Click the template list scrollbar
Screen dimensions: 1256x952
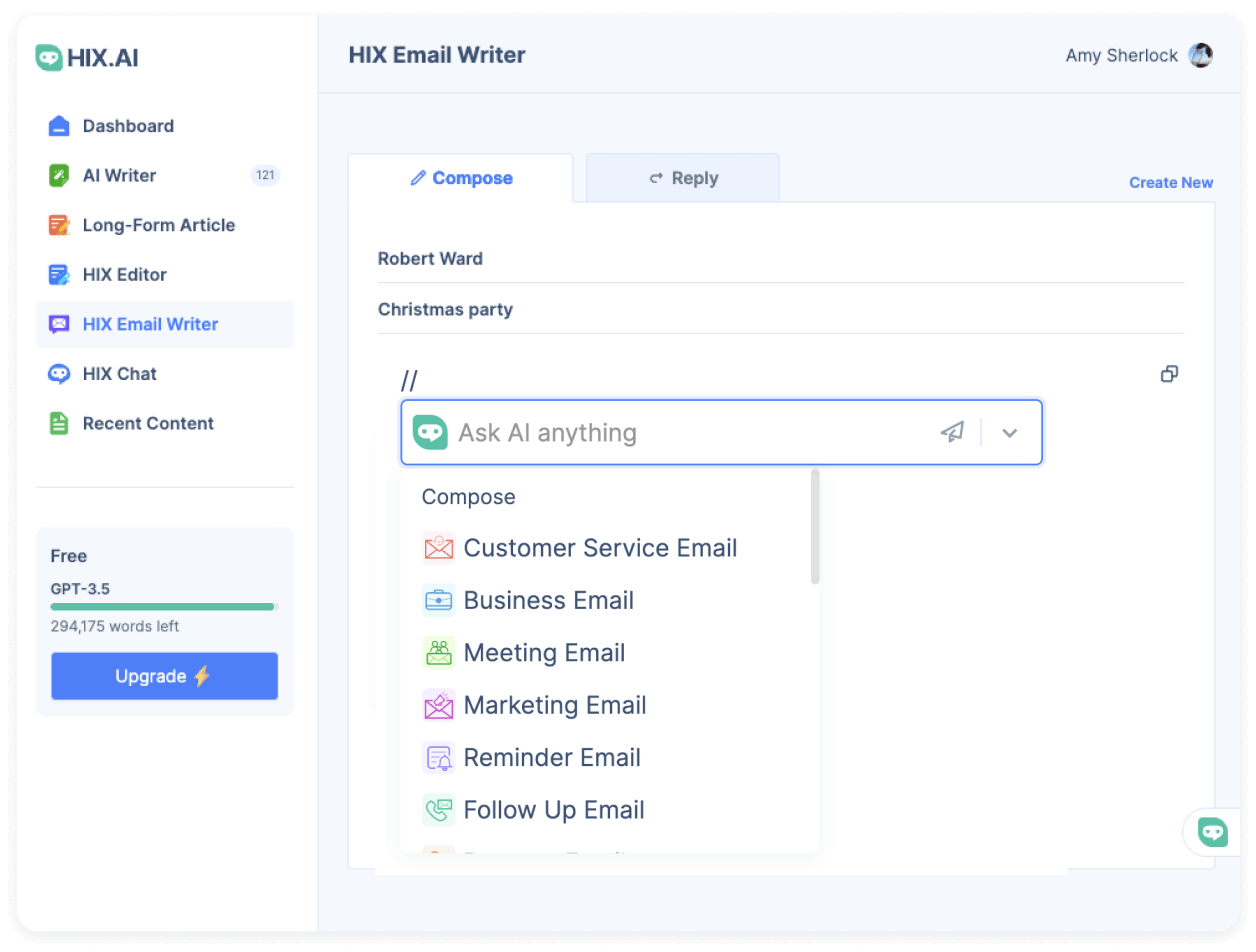[x=816, y=527]
